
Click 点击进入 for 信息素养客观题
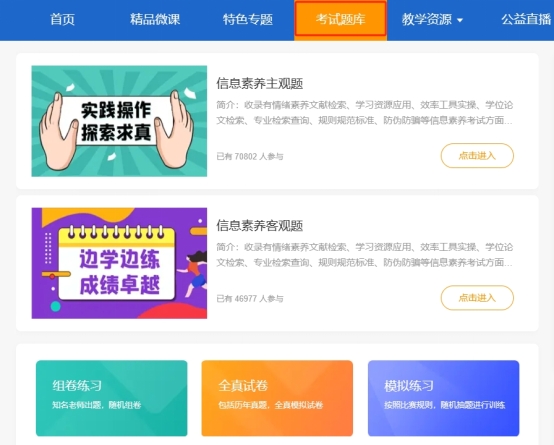477,298
